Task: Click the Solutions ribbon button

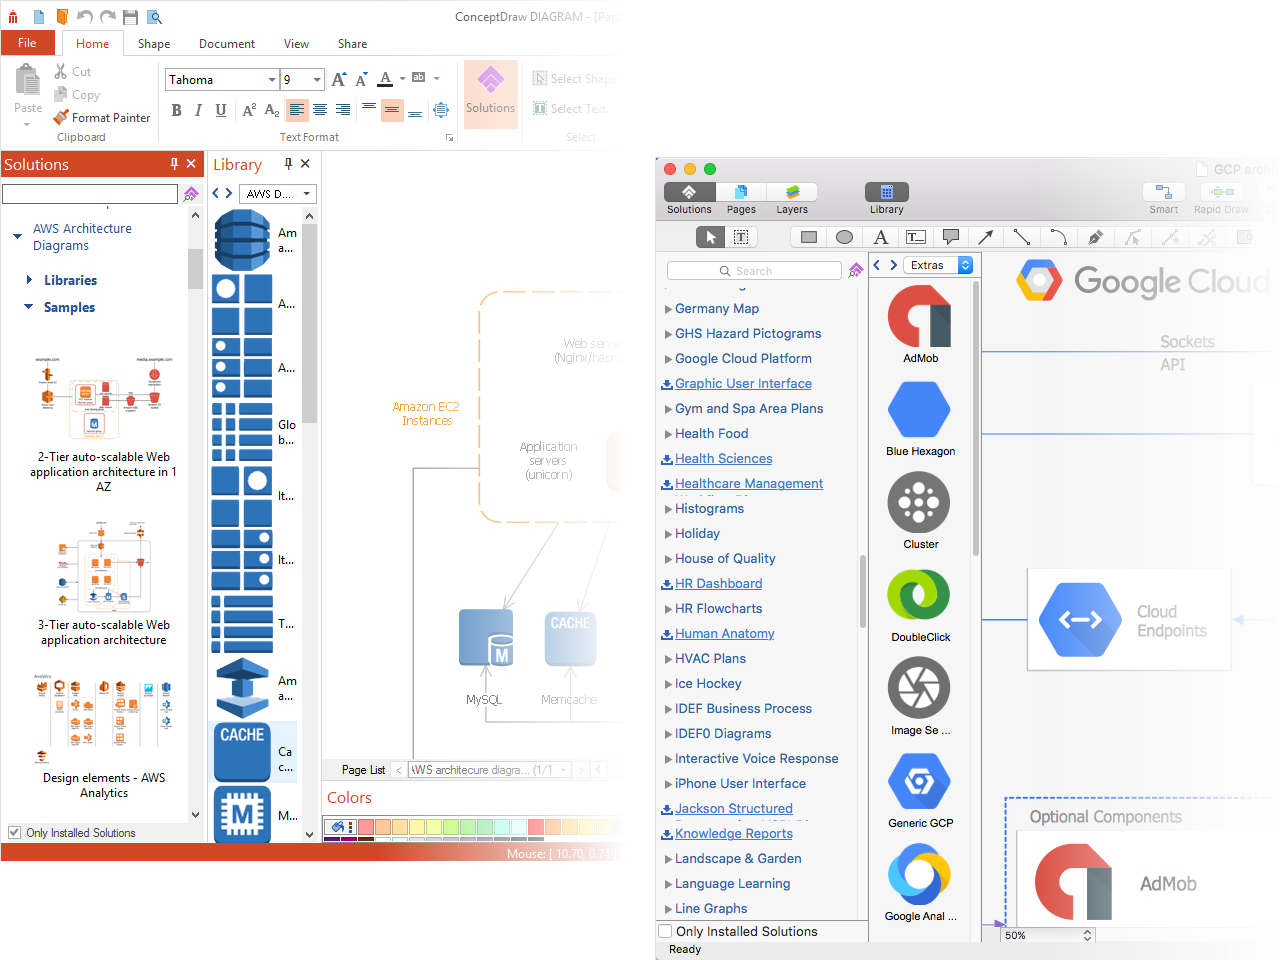Action: coord(491,92)
